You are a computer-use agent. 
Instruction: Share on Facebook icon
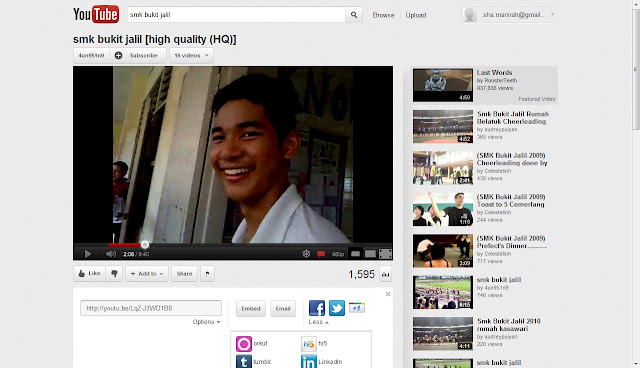pyautogui.click(x=317, y=308)
